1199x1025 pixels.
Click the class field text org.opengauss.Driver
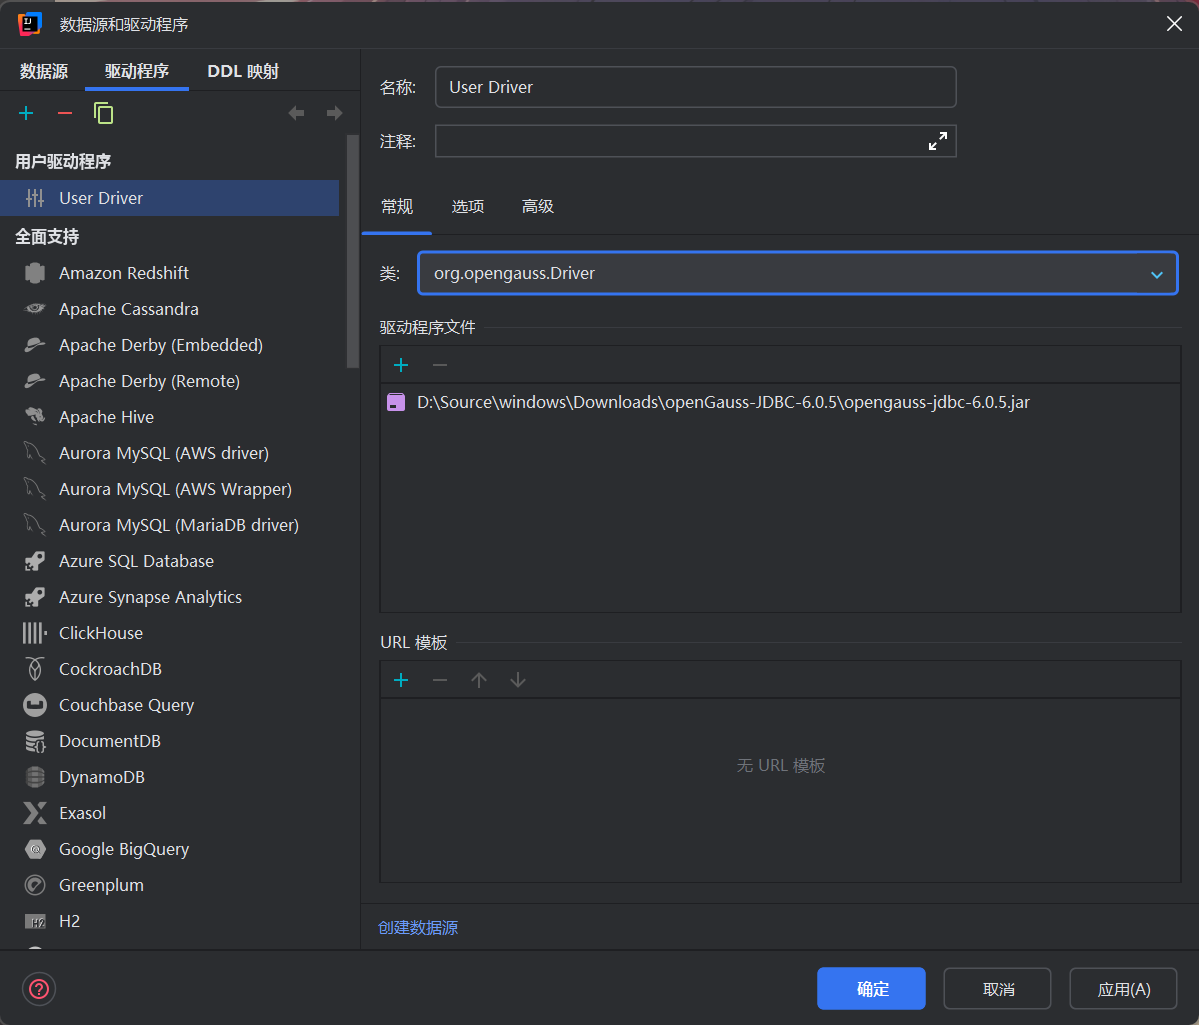pos(514,273)
